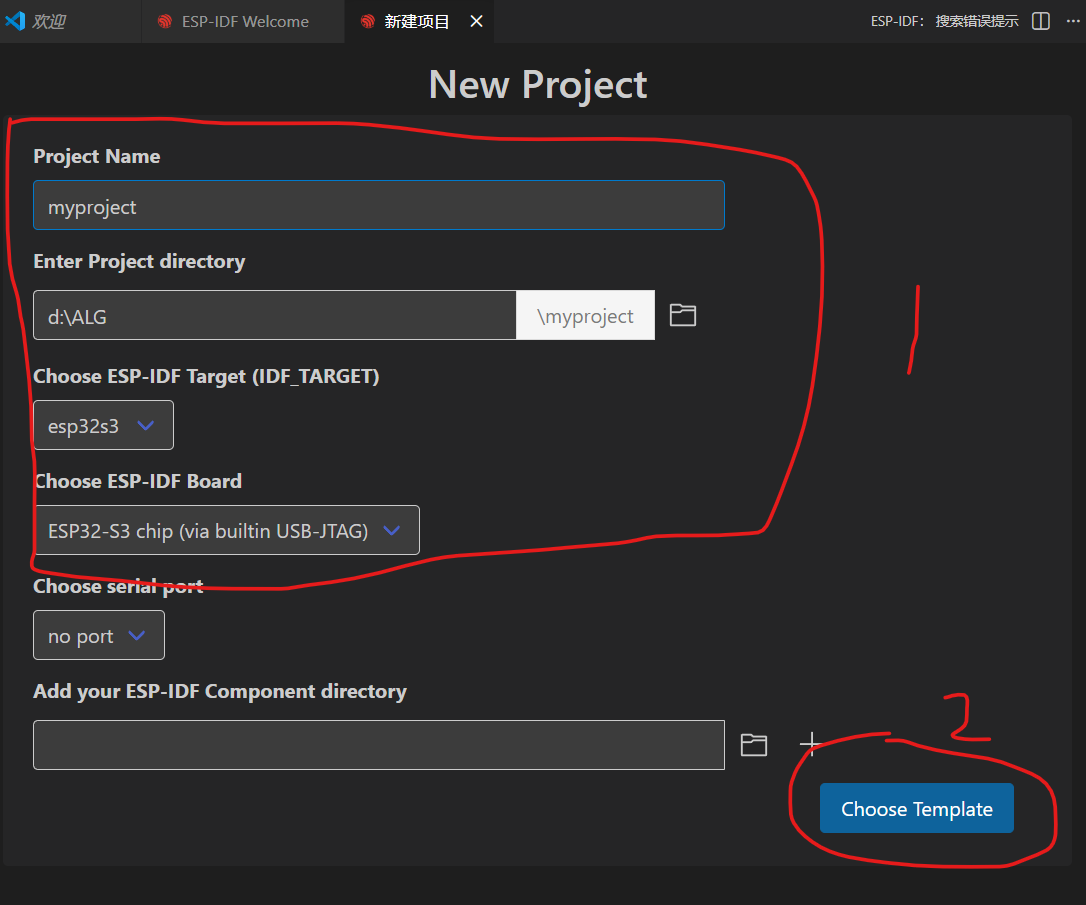Click the Choose ESP-IDF Target (IDF_TARGET) label

(206, 376)
